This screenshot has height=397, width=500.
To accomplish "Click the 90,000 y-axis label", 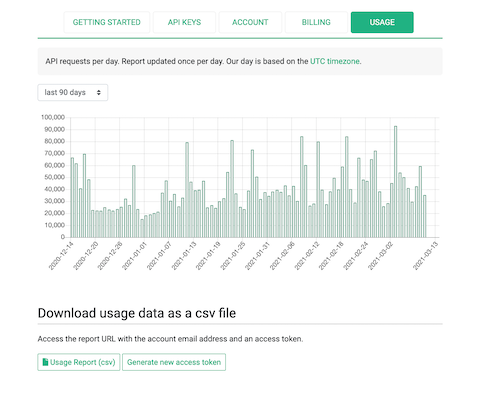I will [54, 129].
